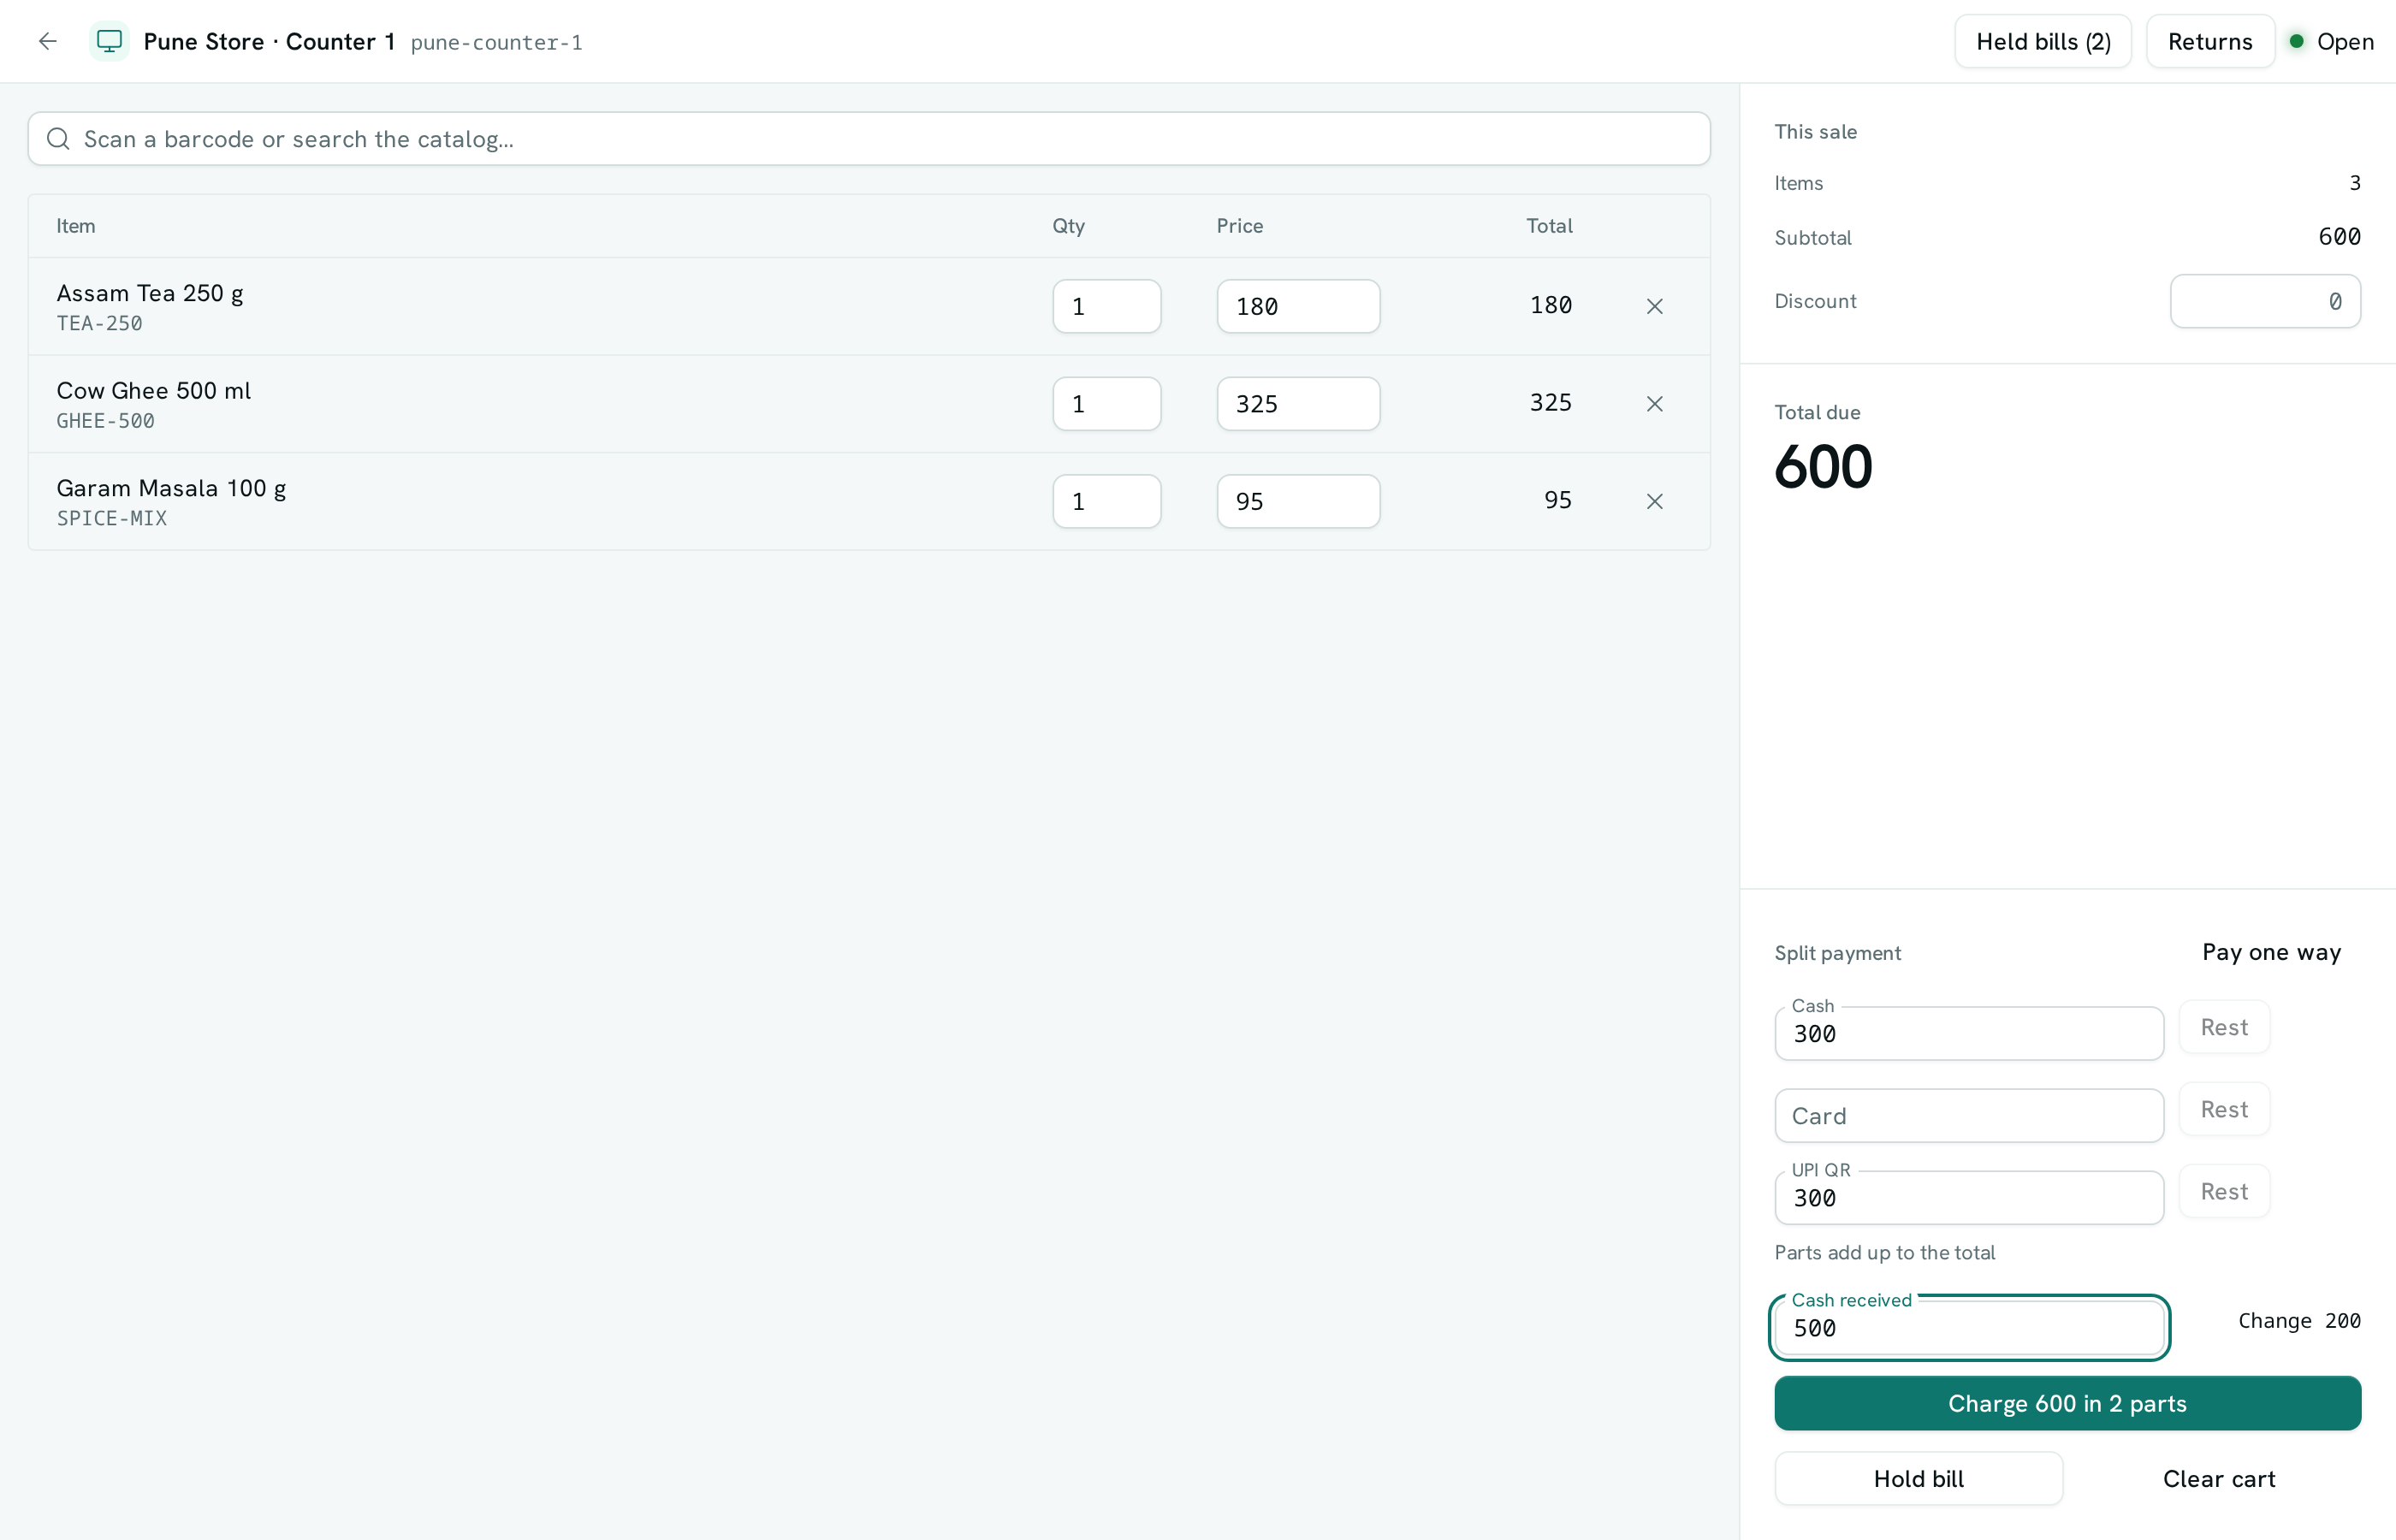
Task: Click the UPI QR amount field
Action: [x=1968, y=1198]
